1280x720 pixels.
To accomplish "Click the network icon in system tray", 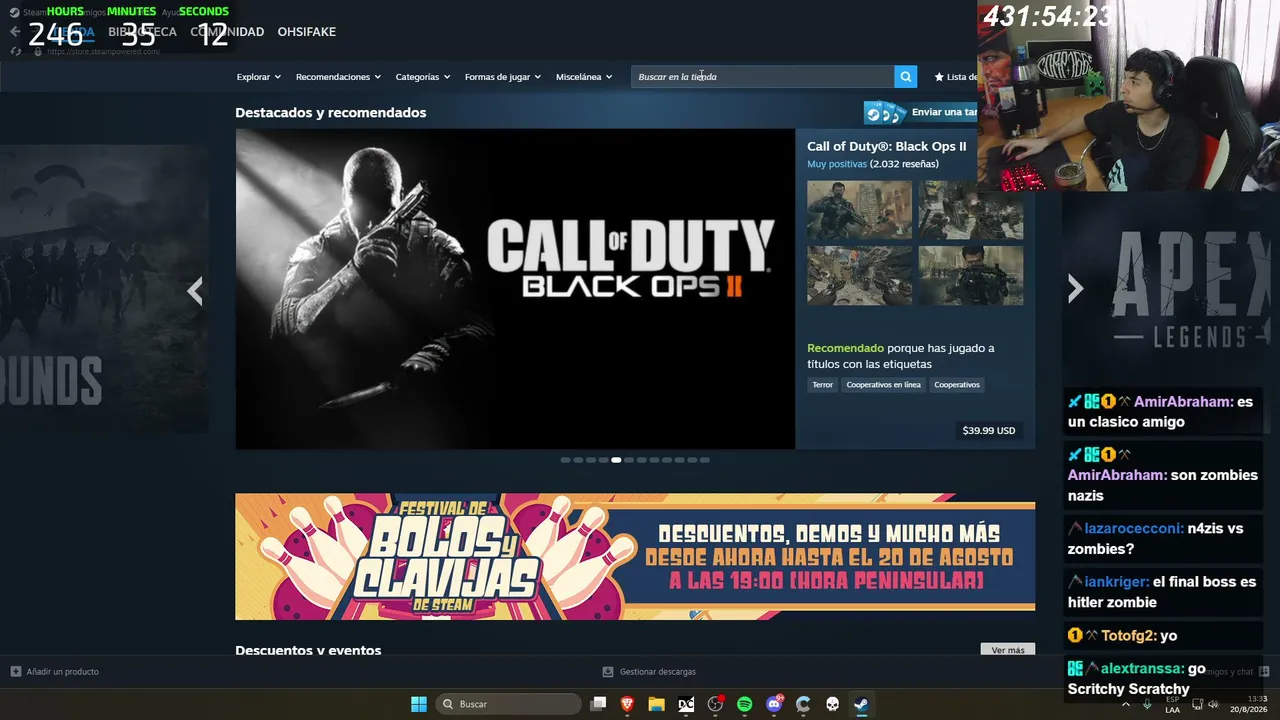I will coord(1197,704).
